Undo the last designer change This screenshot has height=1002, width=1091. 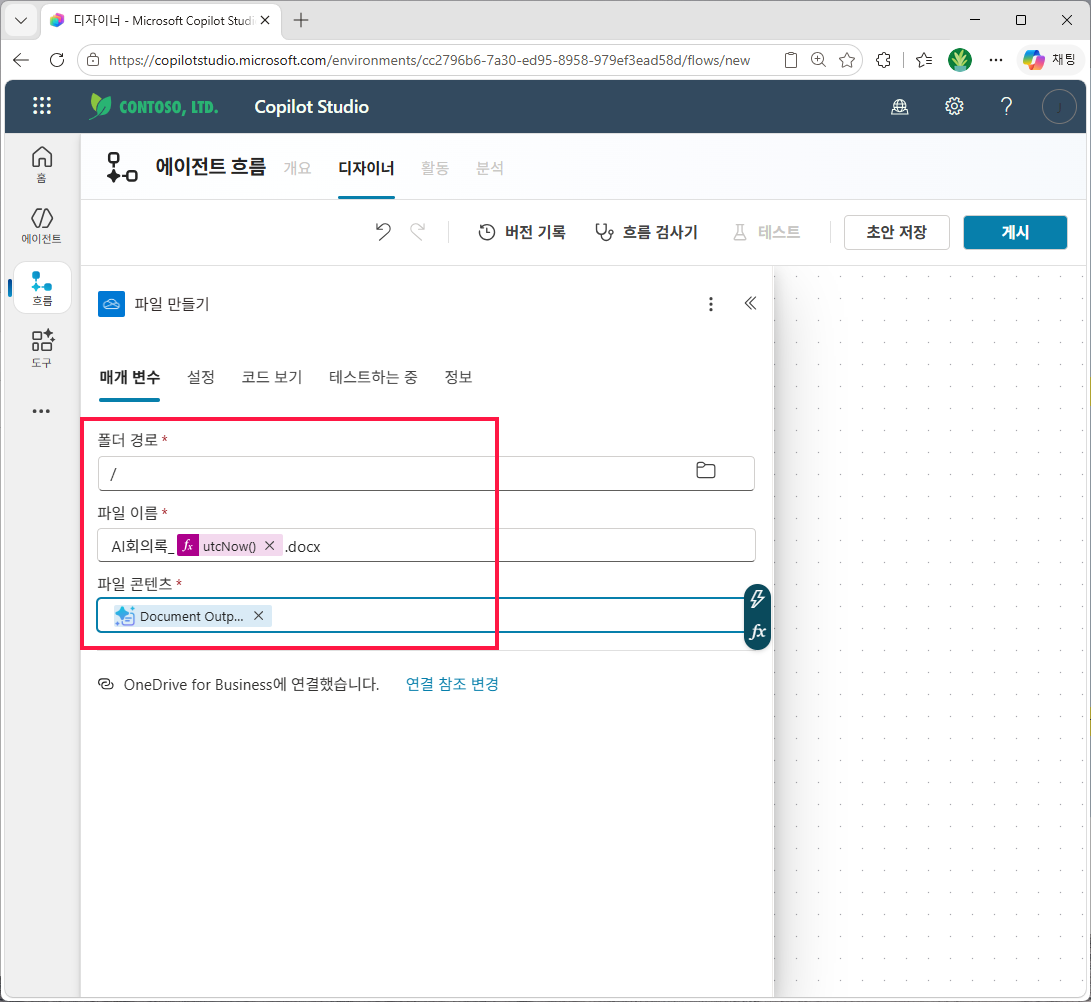click(x=383, y=232)
